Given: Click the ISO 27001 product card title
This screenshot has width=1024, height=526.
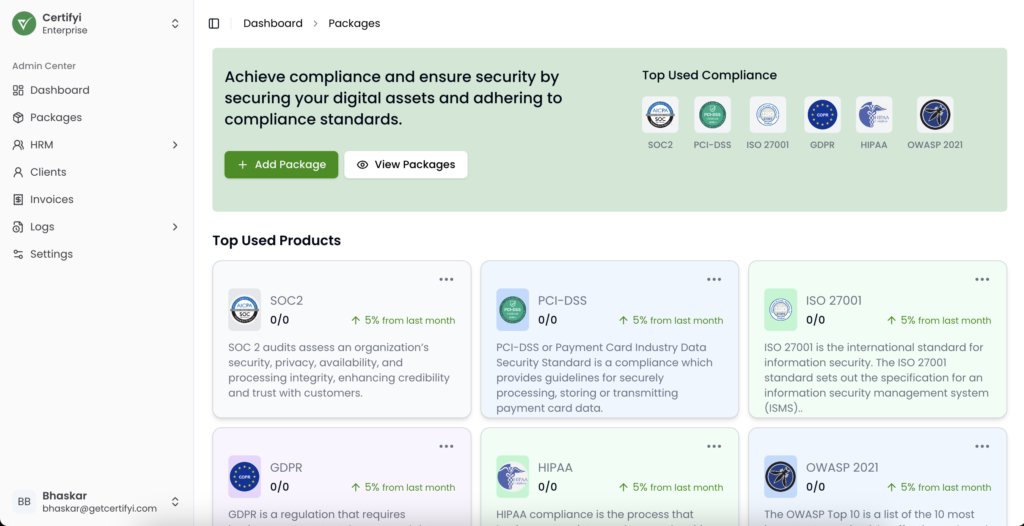Looking at the screenshot, I should pyautogui.click(x=834, y=301).
